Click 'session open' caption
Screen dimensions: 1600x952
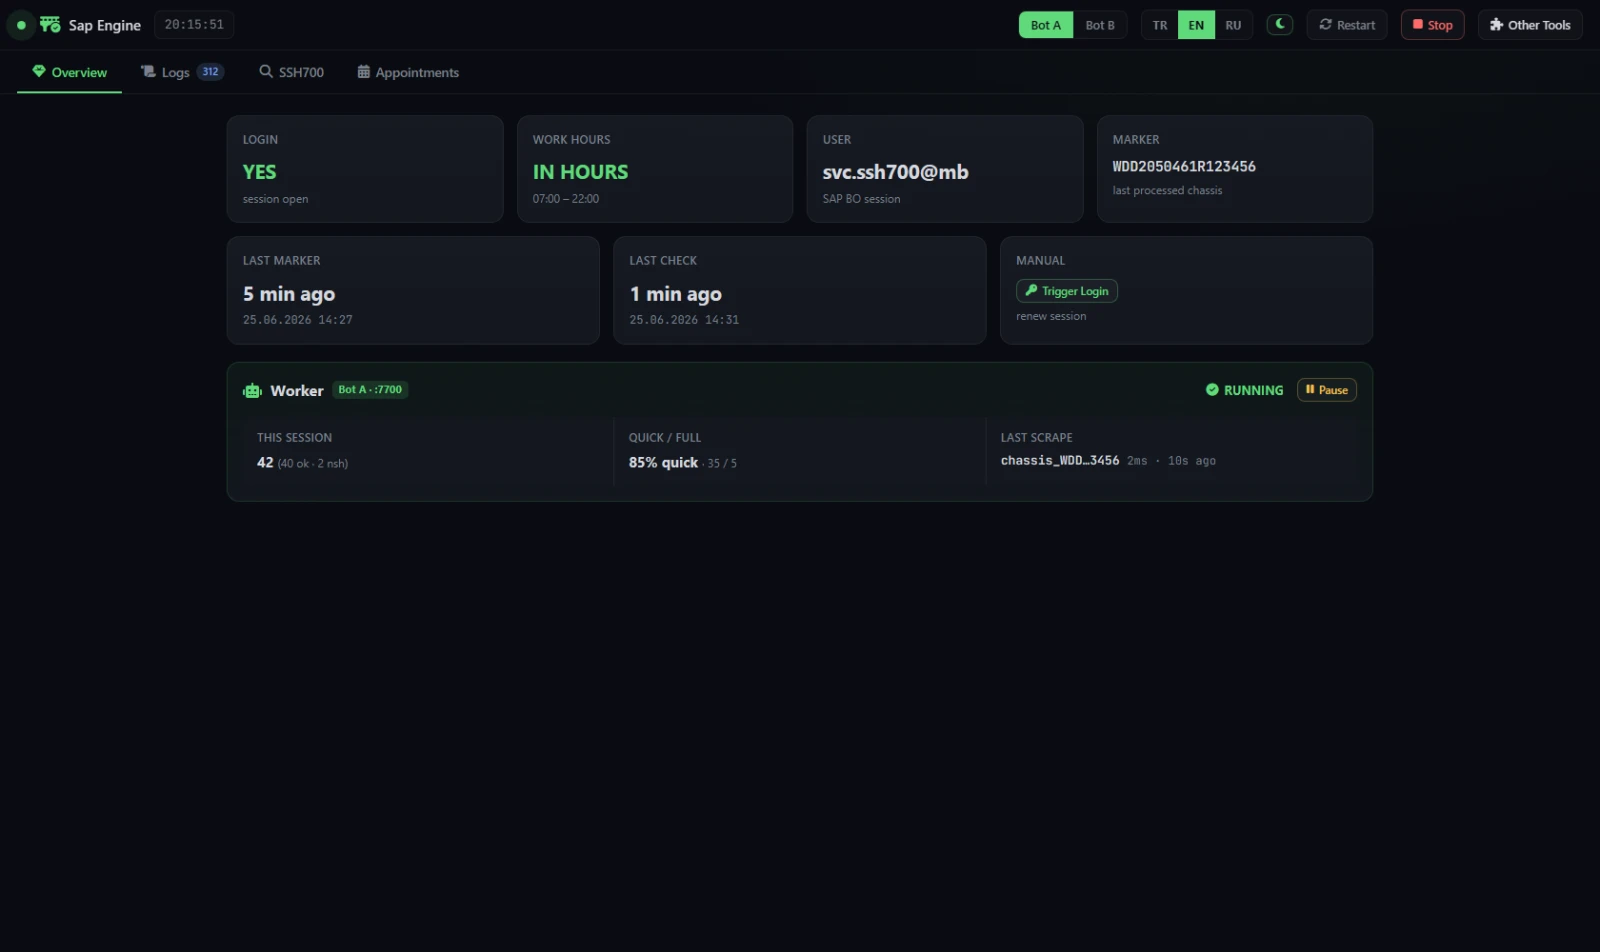tap(275, 199)
